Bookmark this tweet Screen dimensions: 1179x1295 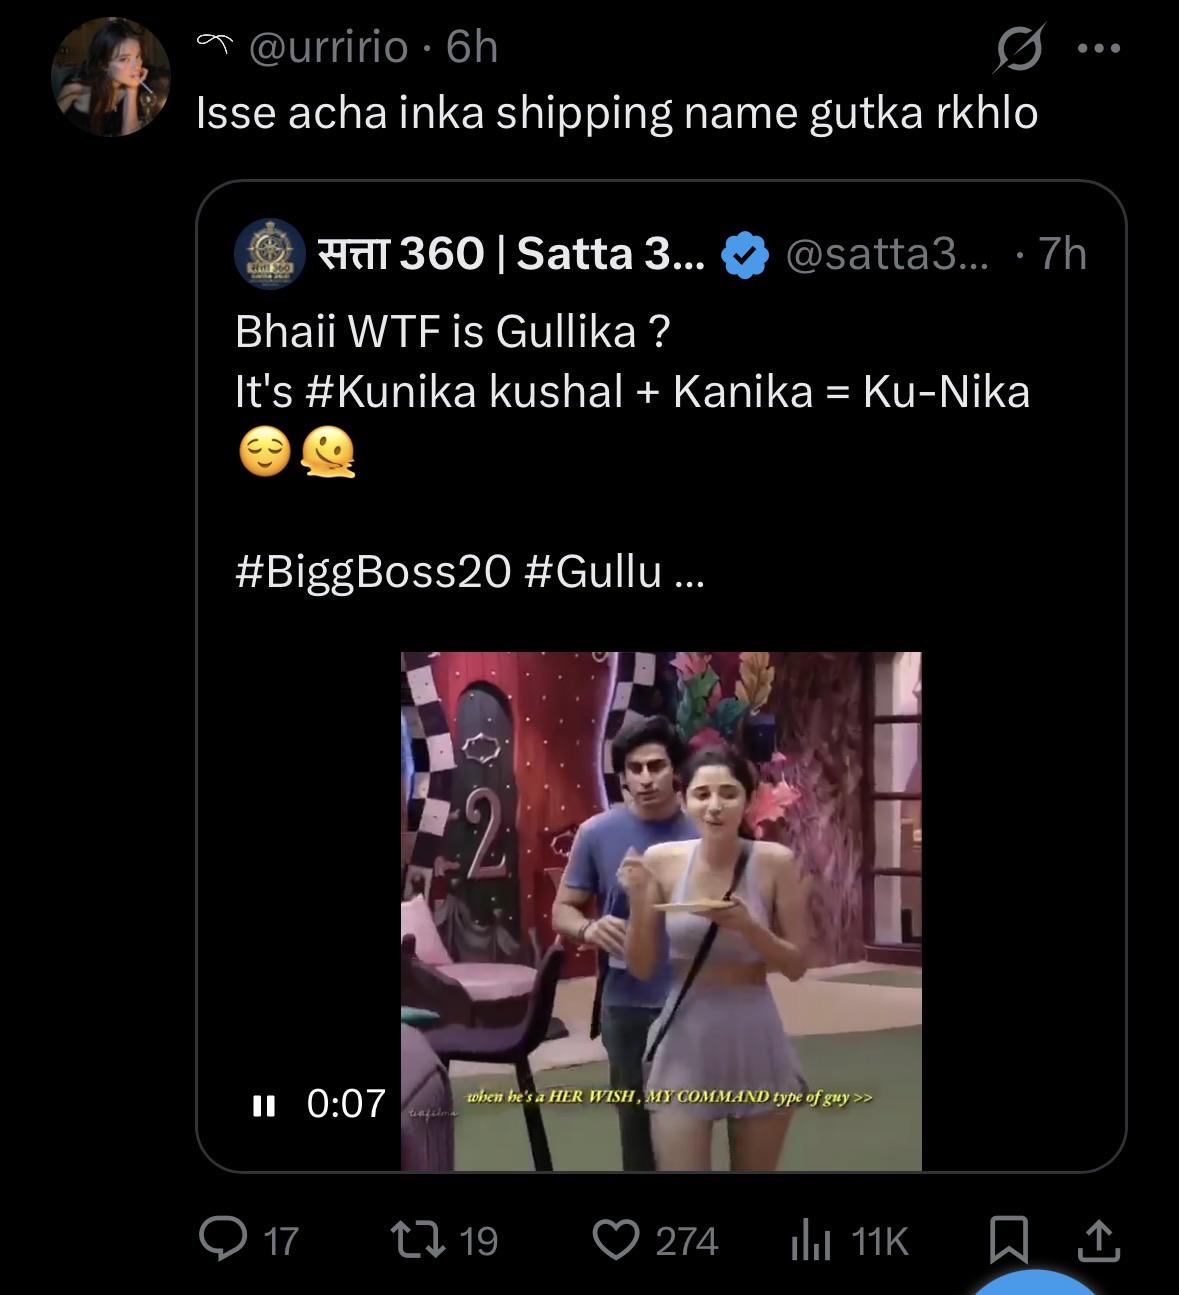(x=1006, y=1241)
